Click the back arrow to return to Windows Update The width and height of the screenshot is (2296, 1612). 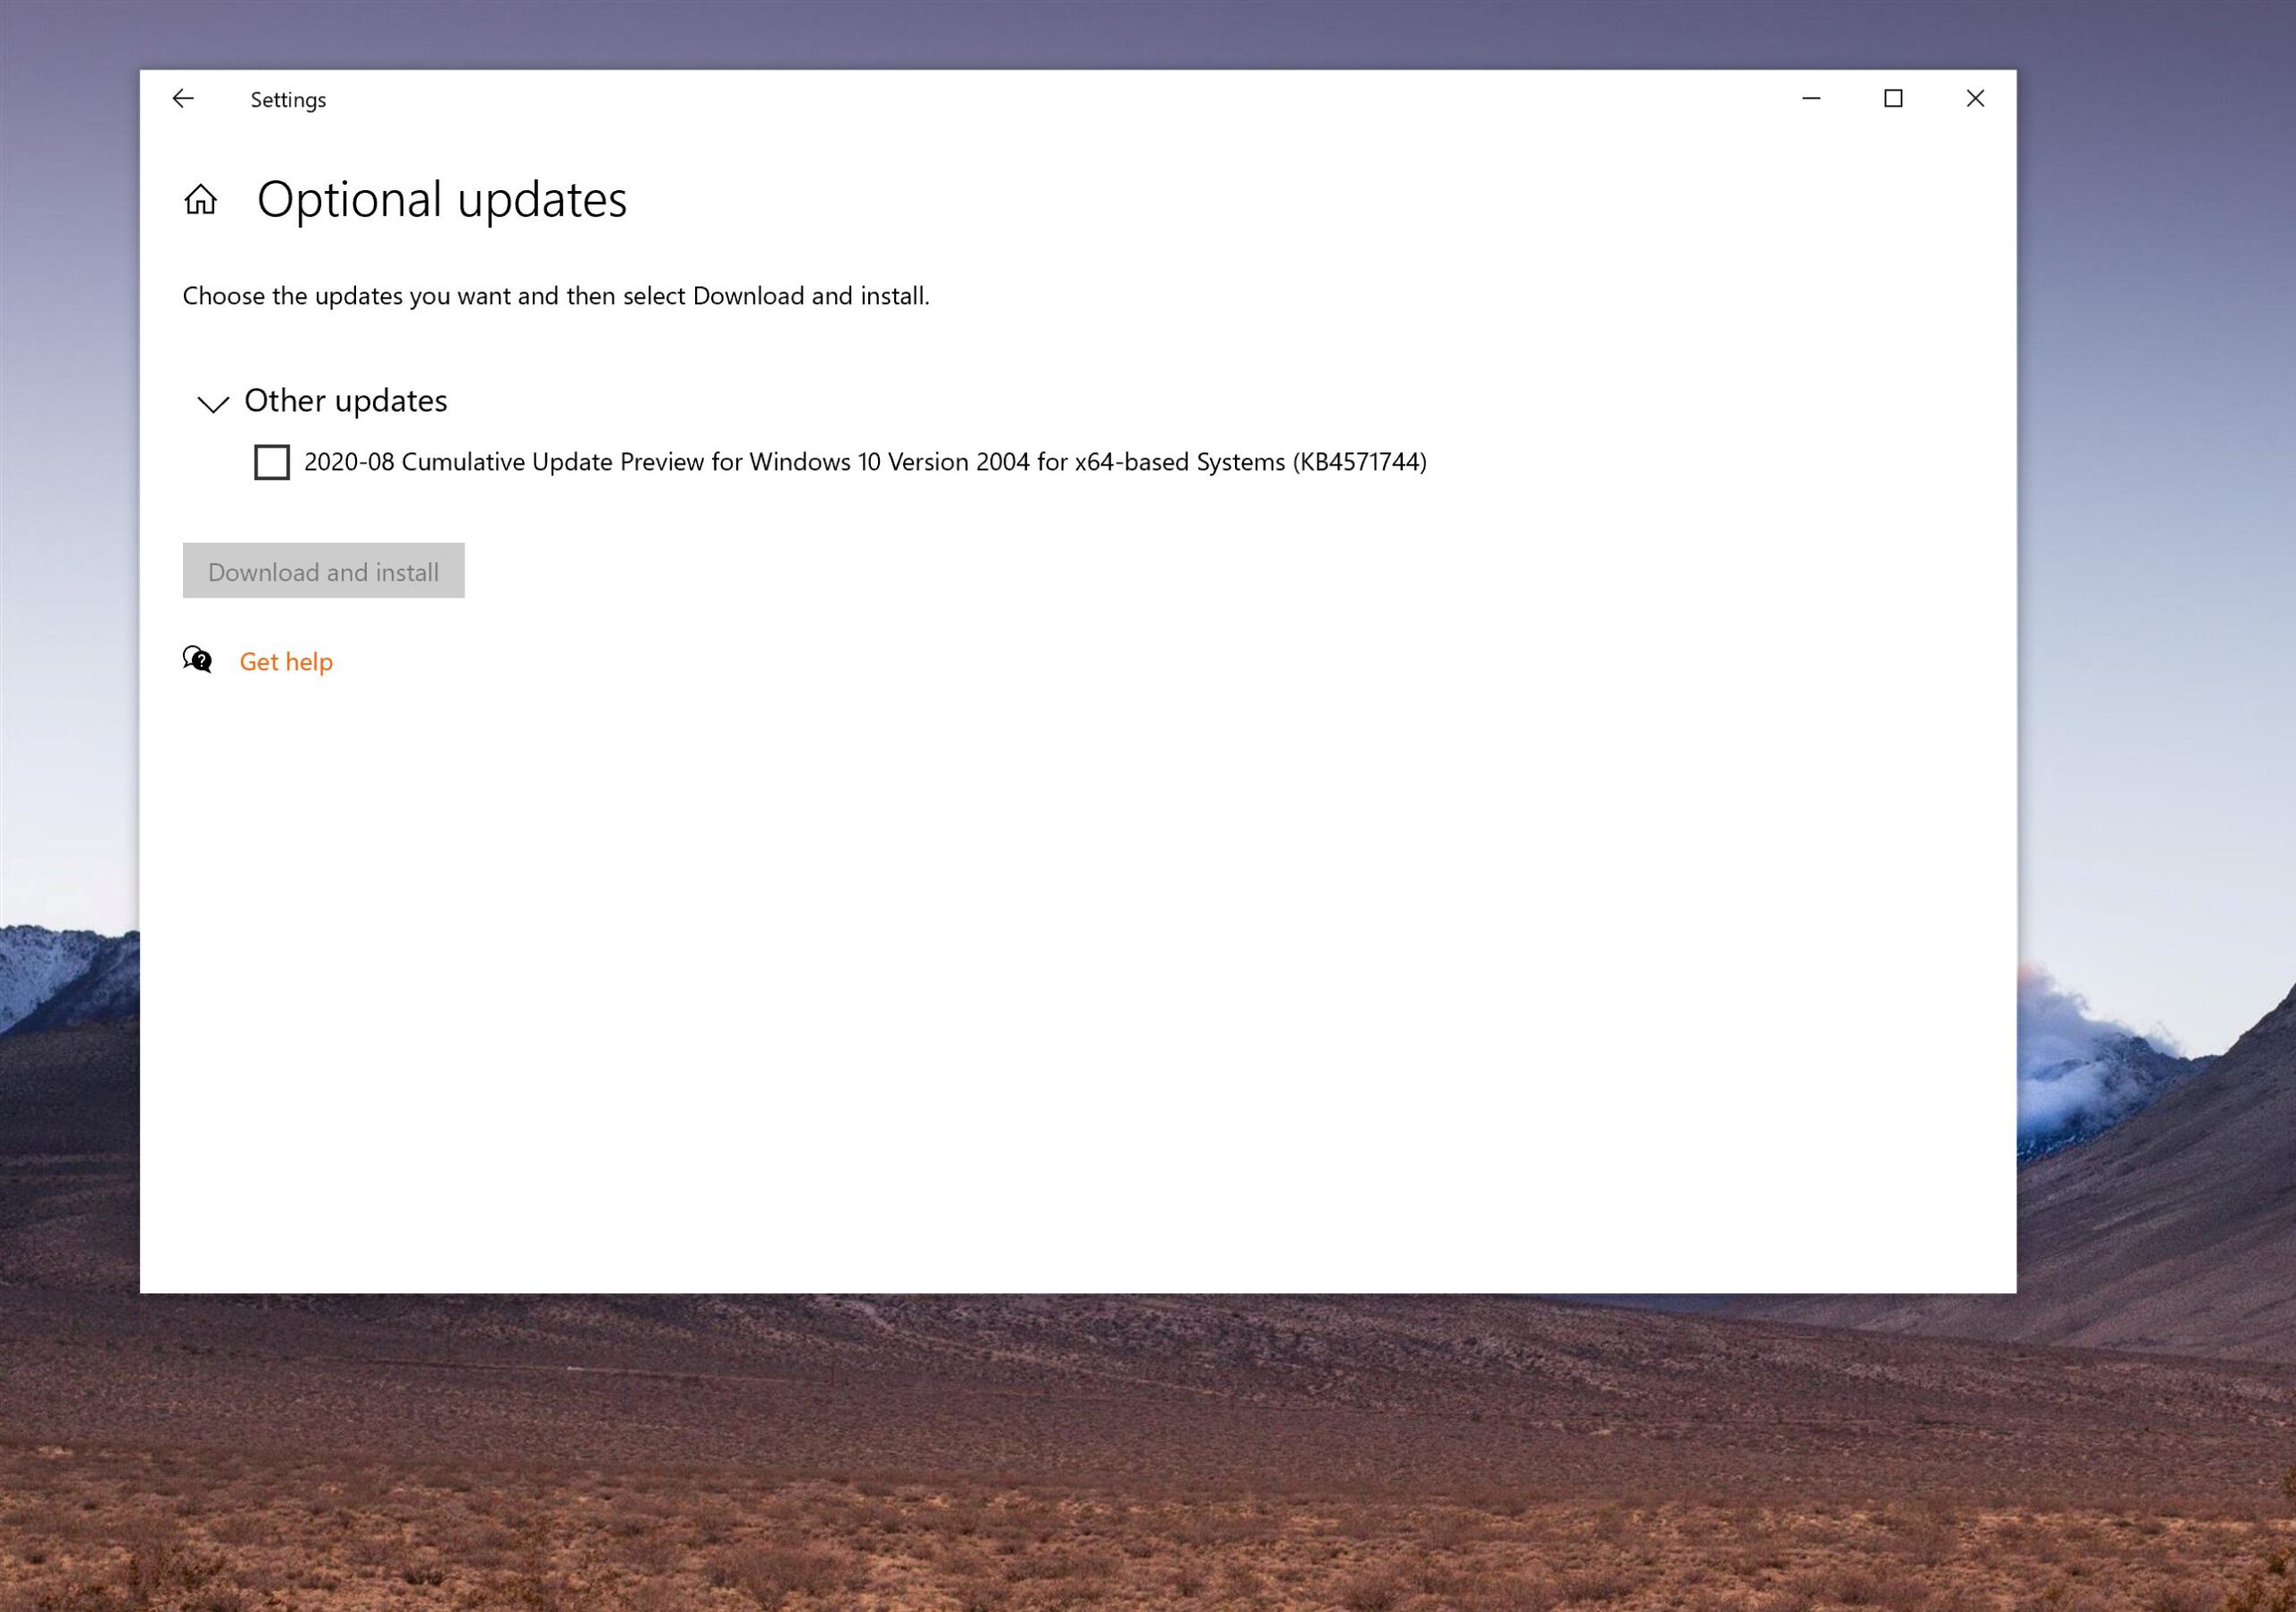coord(183,98)
